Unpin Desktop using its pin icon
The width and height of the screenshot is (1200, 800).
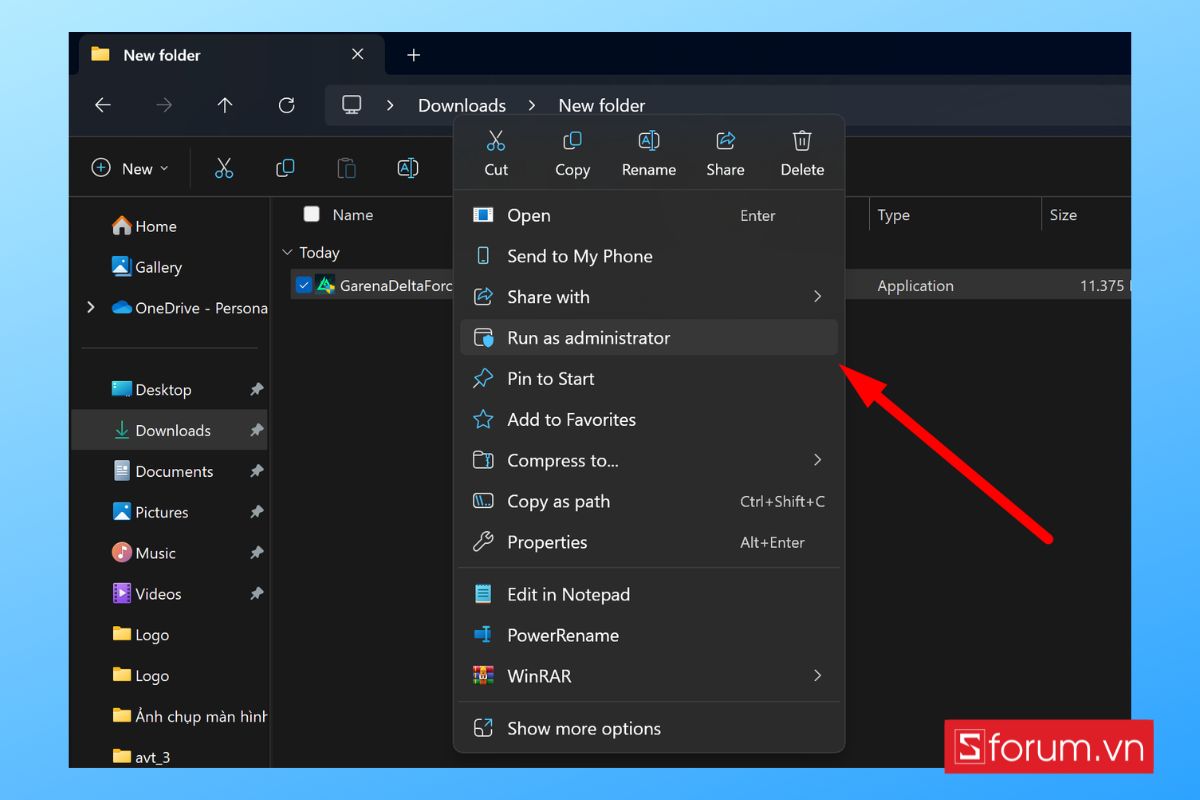[x=256, y=390]
